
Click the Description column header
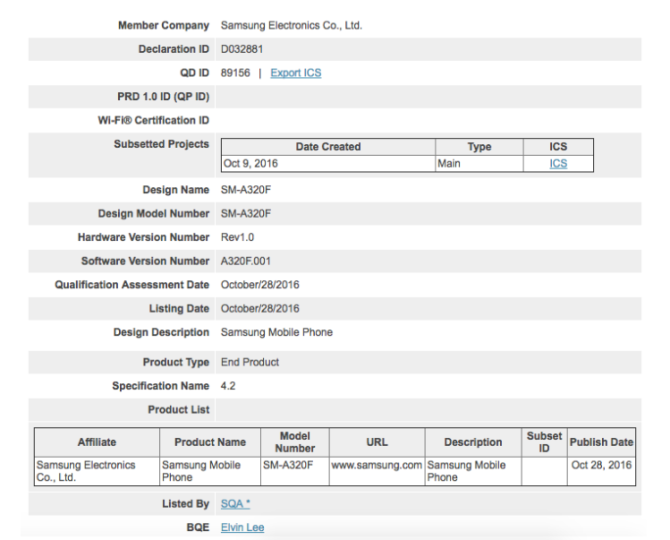coord(473,442)
